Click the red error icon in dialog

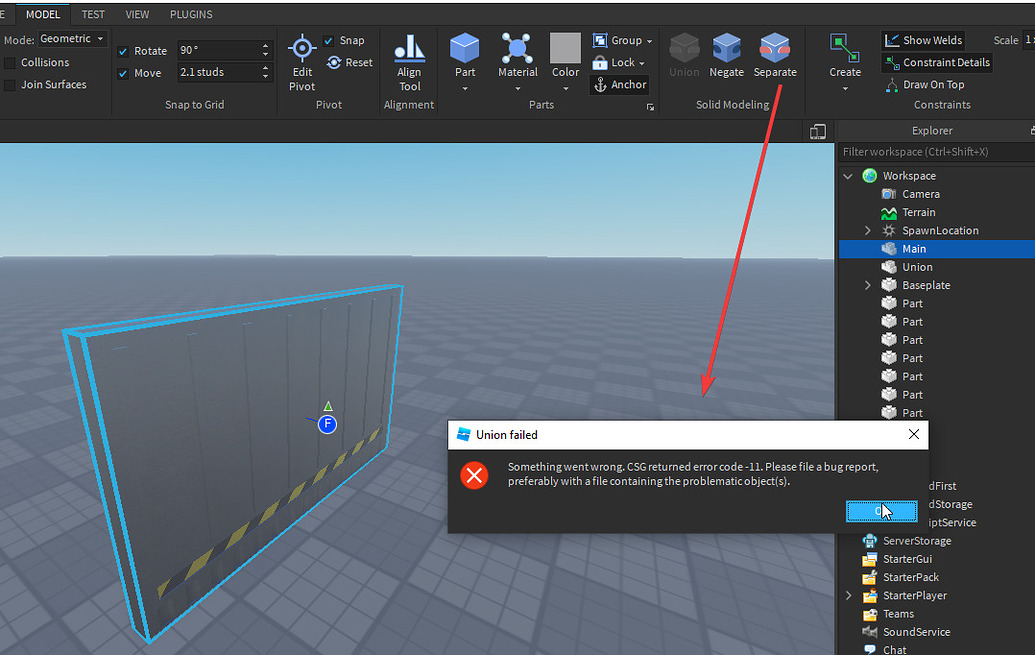click(x=474, y=475)
